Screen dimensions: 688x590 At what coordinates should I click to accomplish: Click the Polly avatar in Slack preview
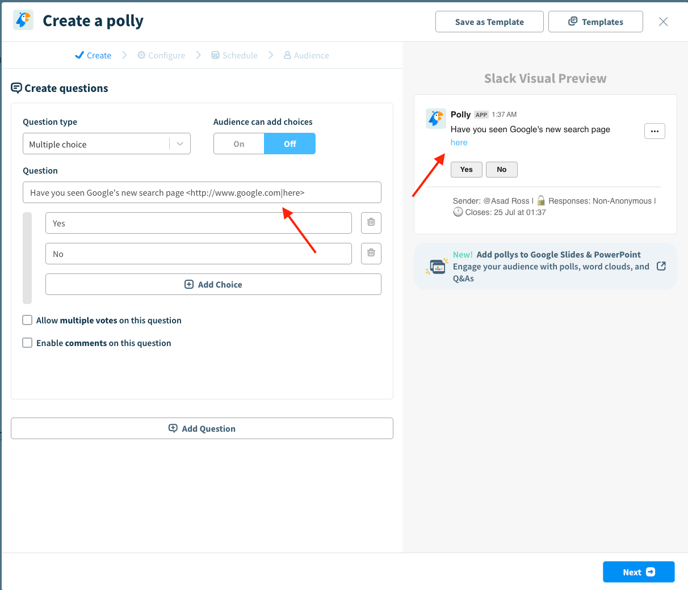(436, 118)
